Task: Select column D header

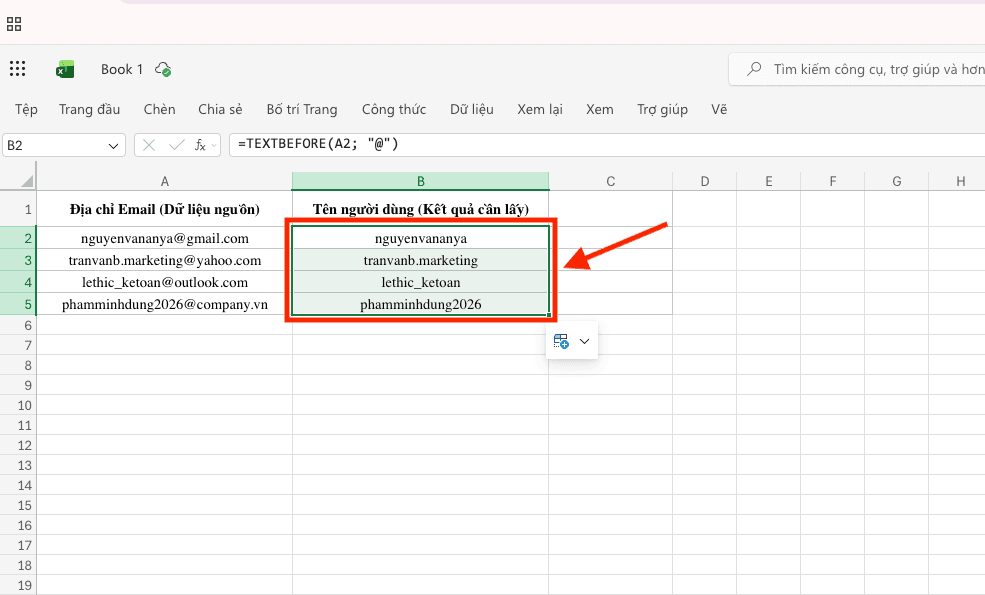Action: [x=705, y=182]
